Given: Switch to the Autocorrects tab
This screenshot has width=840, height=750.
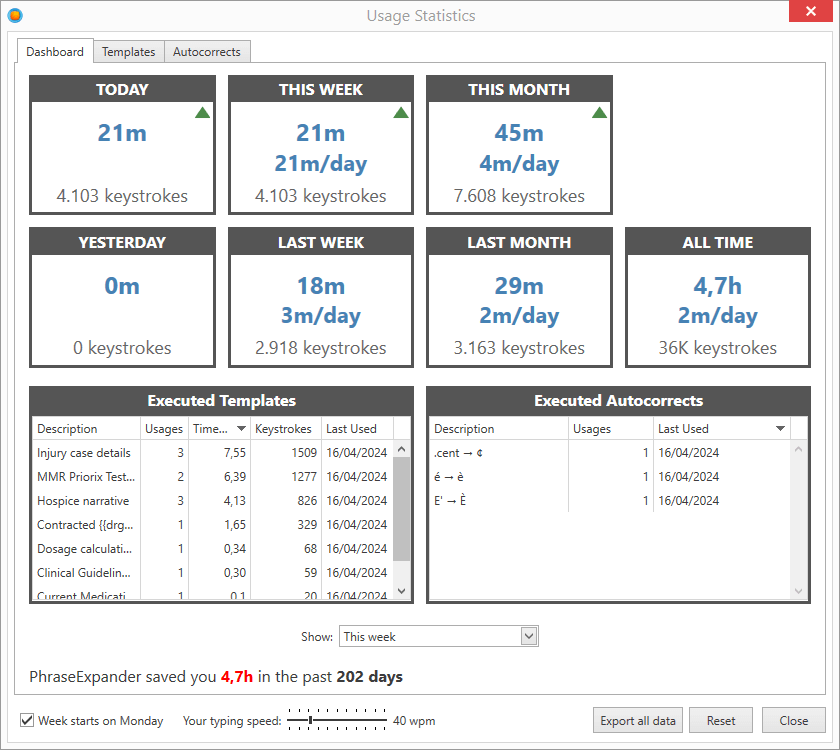Looking at the screenshot, I should 207,52.
